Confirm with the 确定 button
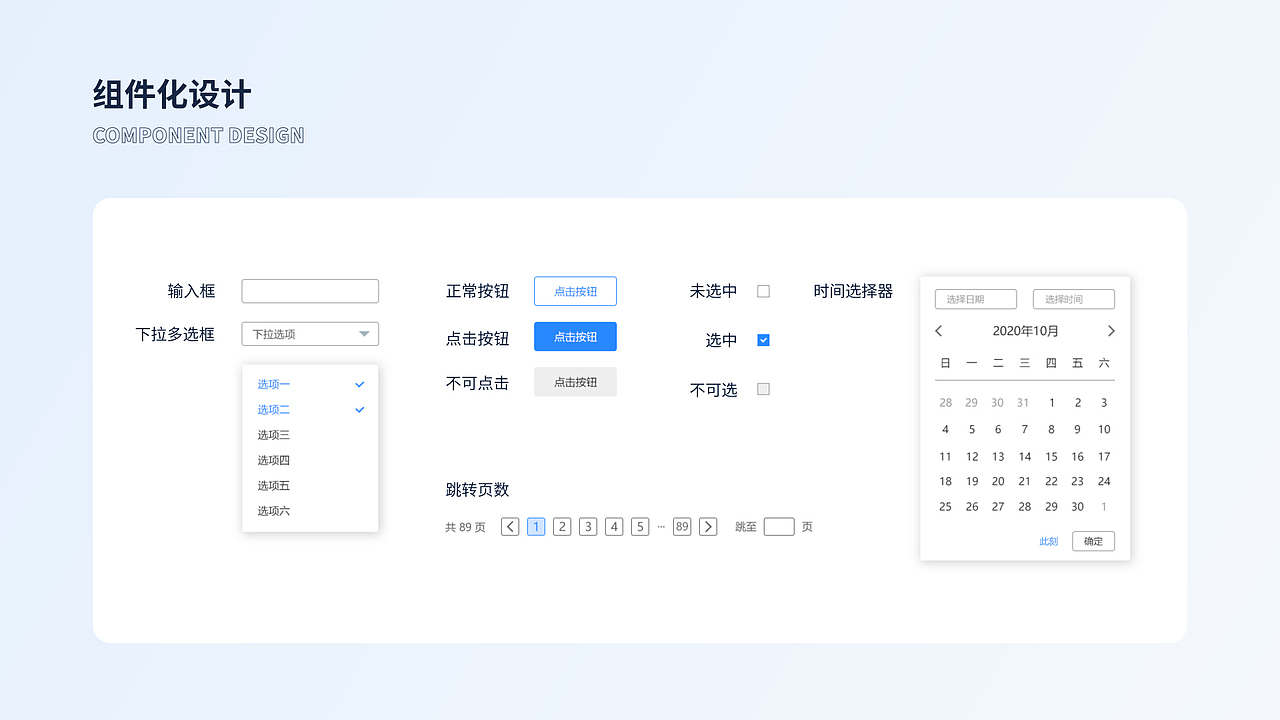The width and height of the screenshot is (1280, 720). point(1093,541)
